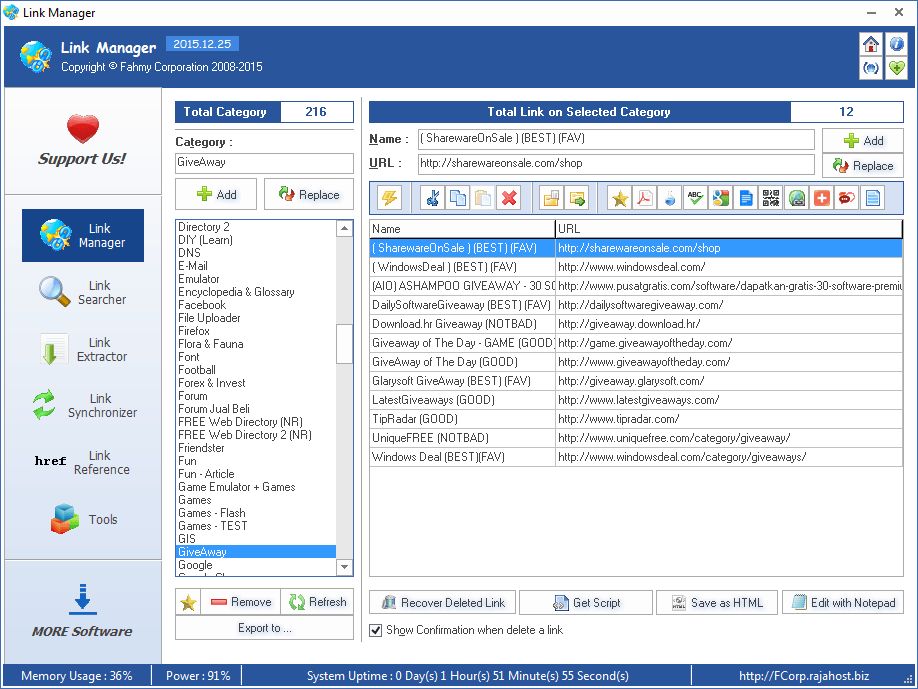The width and height of the screenshot is (918, 689).
Task: Generate QR code for the selected link
Action: point(769,197)
